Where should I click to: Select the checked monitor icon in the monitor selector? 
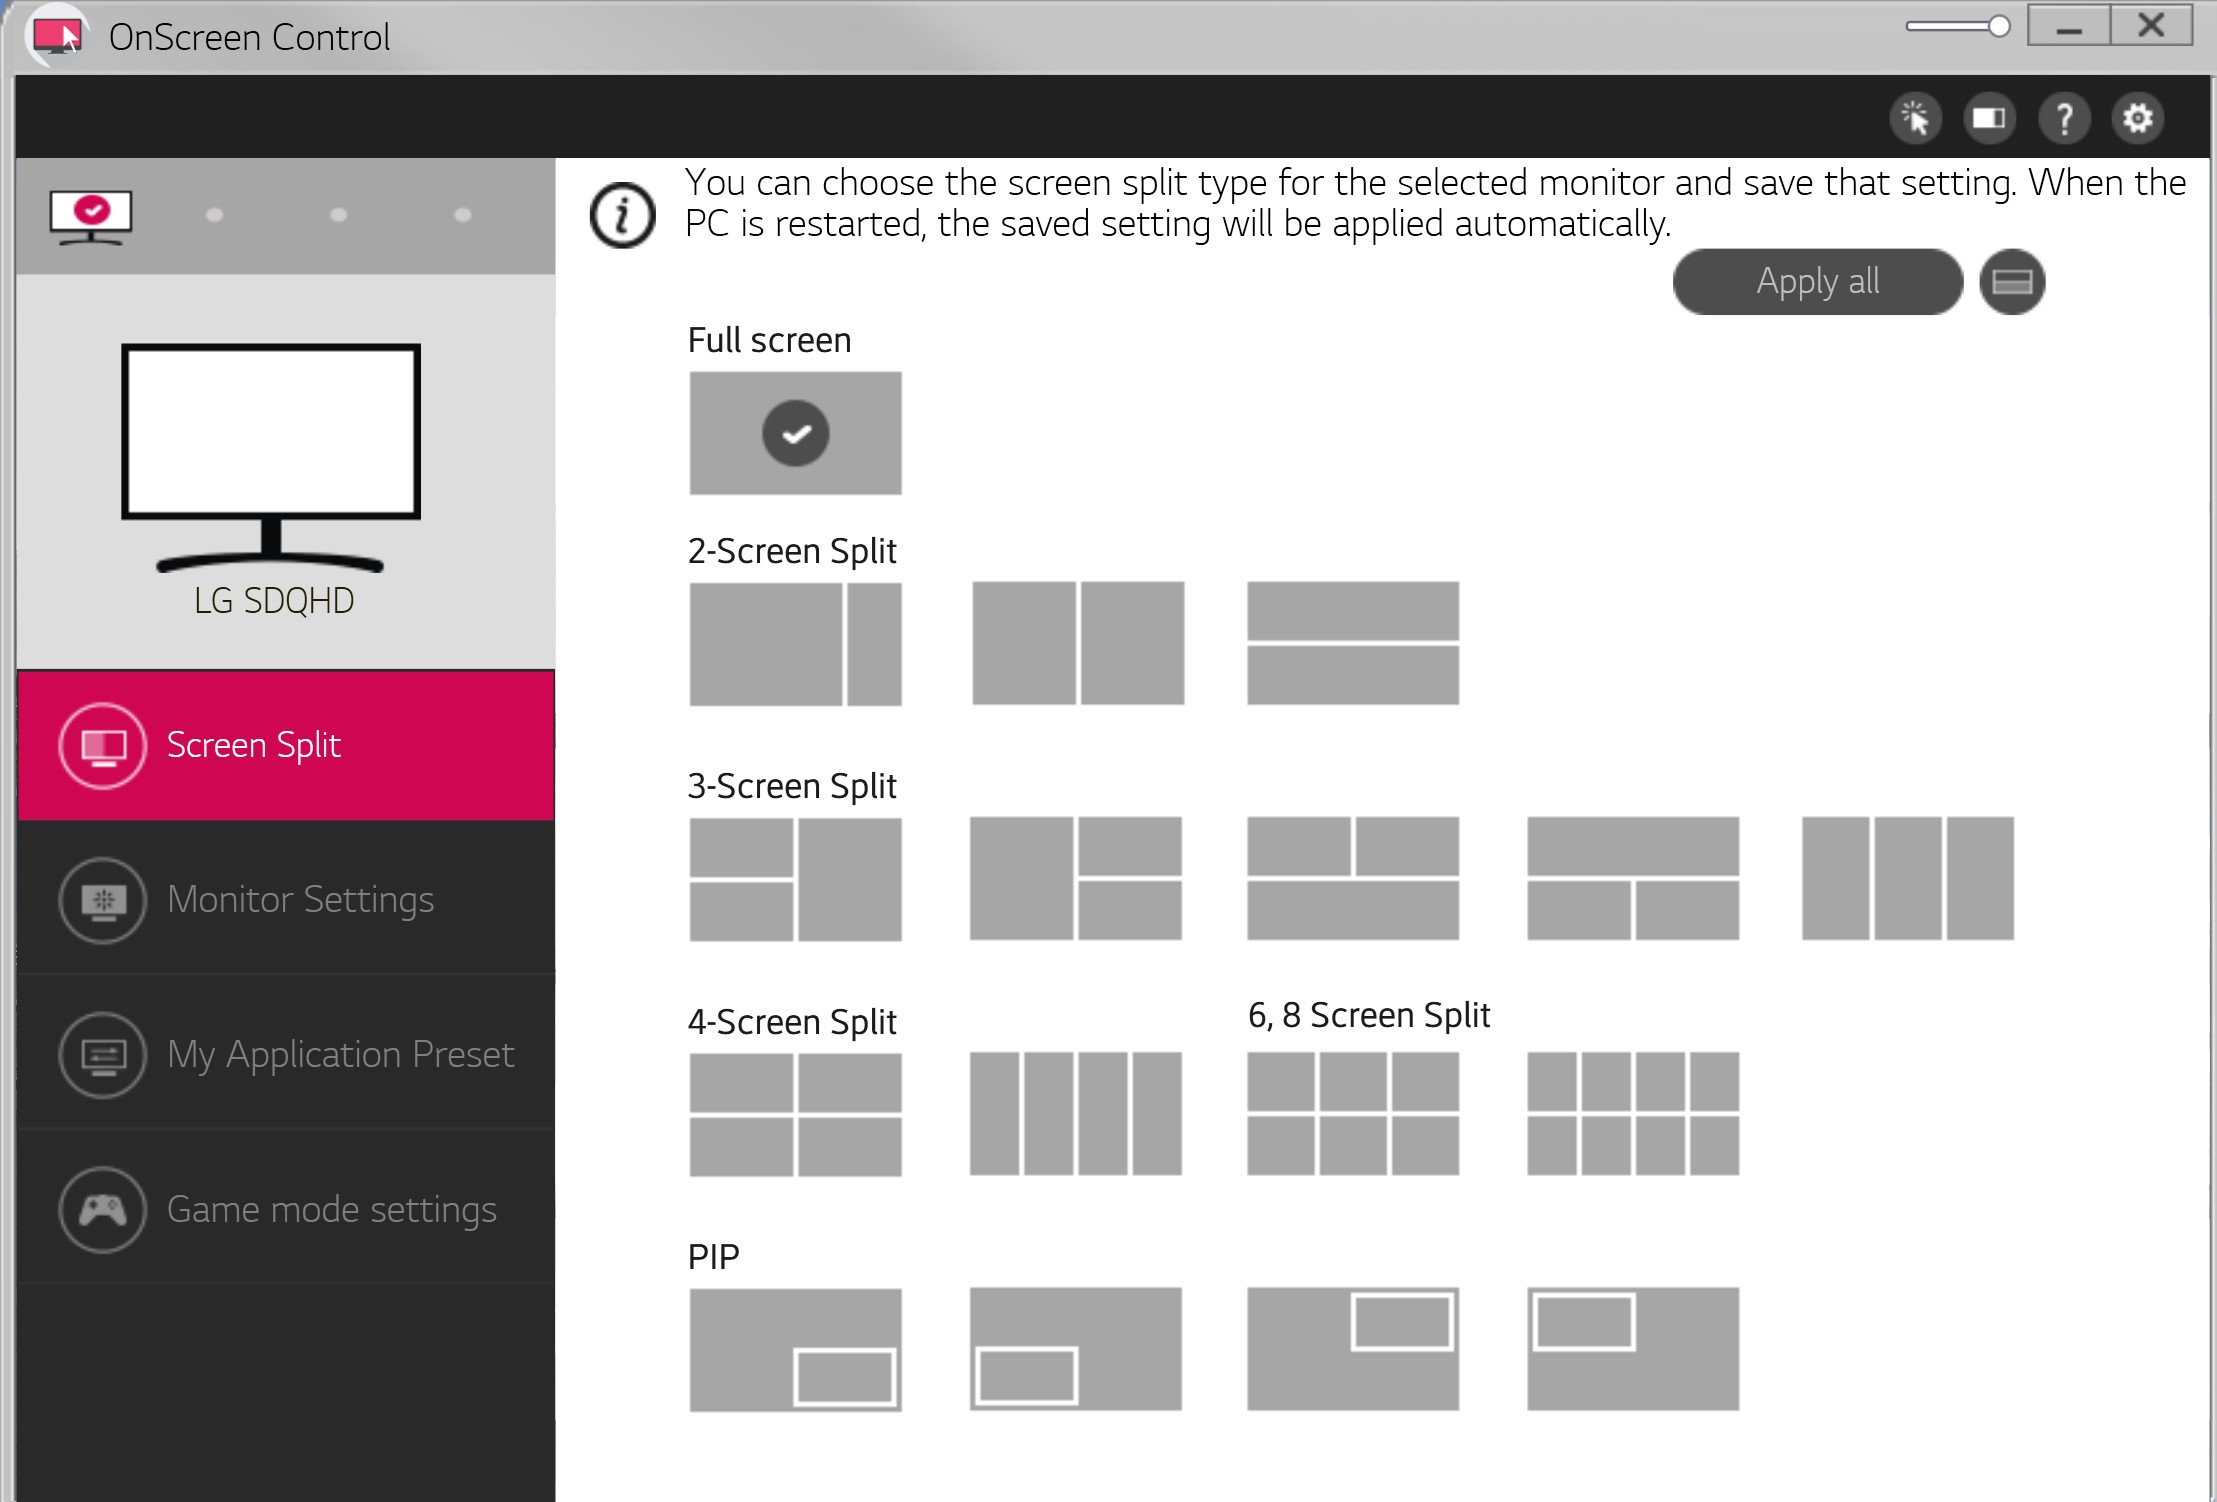click(x=91, y=216)
